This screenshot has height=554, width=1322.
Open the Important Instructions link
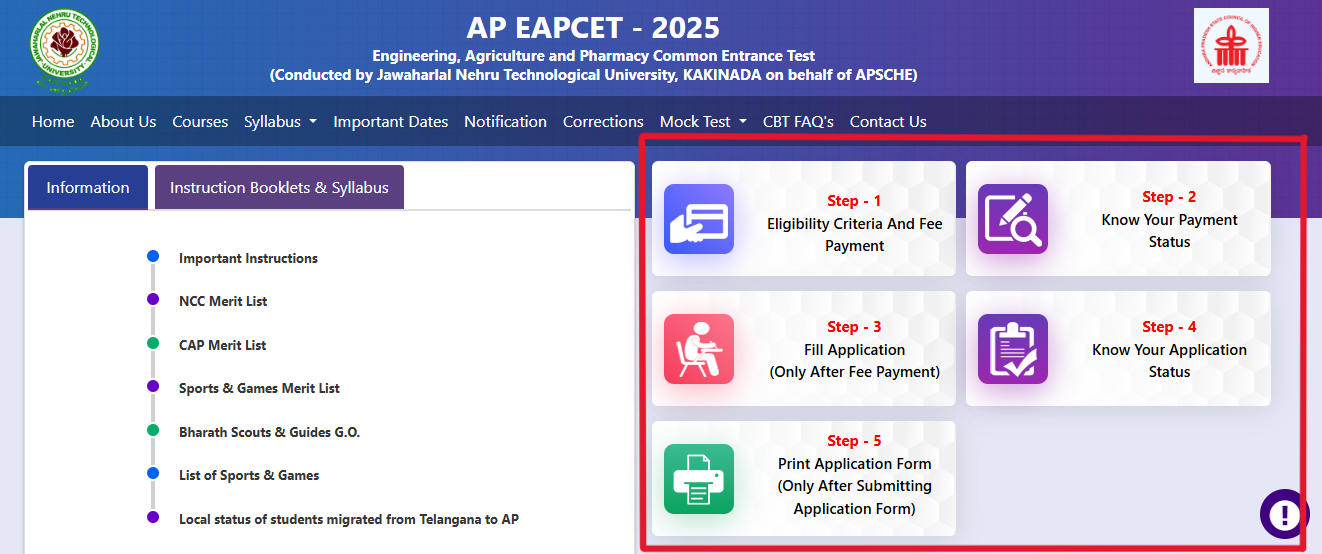click(248, 258)
